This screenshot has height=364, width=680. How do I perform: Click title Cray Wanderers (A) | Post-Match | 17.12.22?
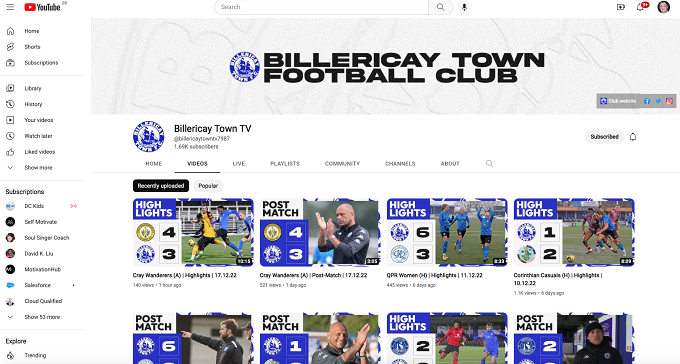[x=314, y=275]
